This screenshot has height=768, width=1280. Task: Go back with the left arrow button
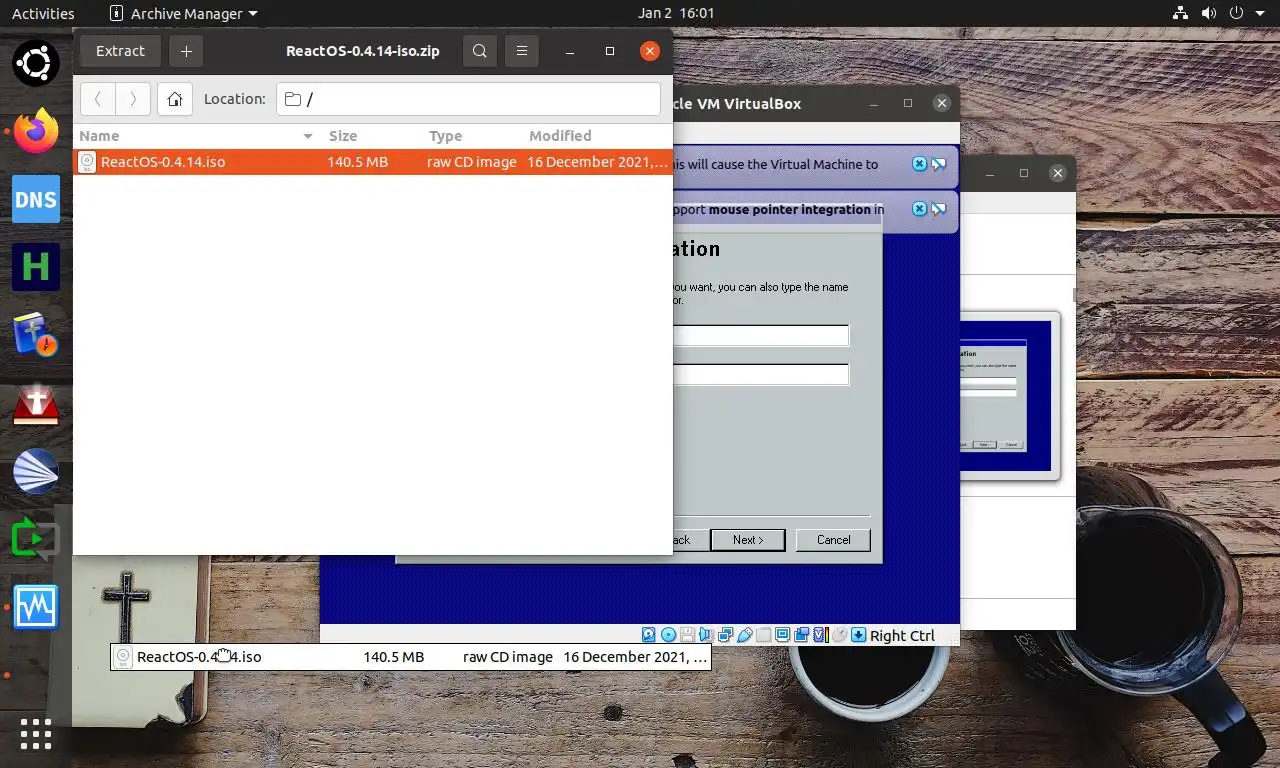pos(98,99)
